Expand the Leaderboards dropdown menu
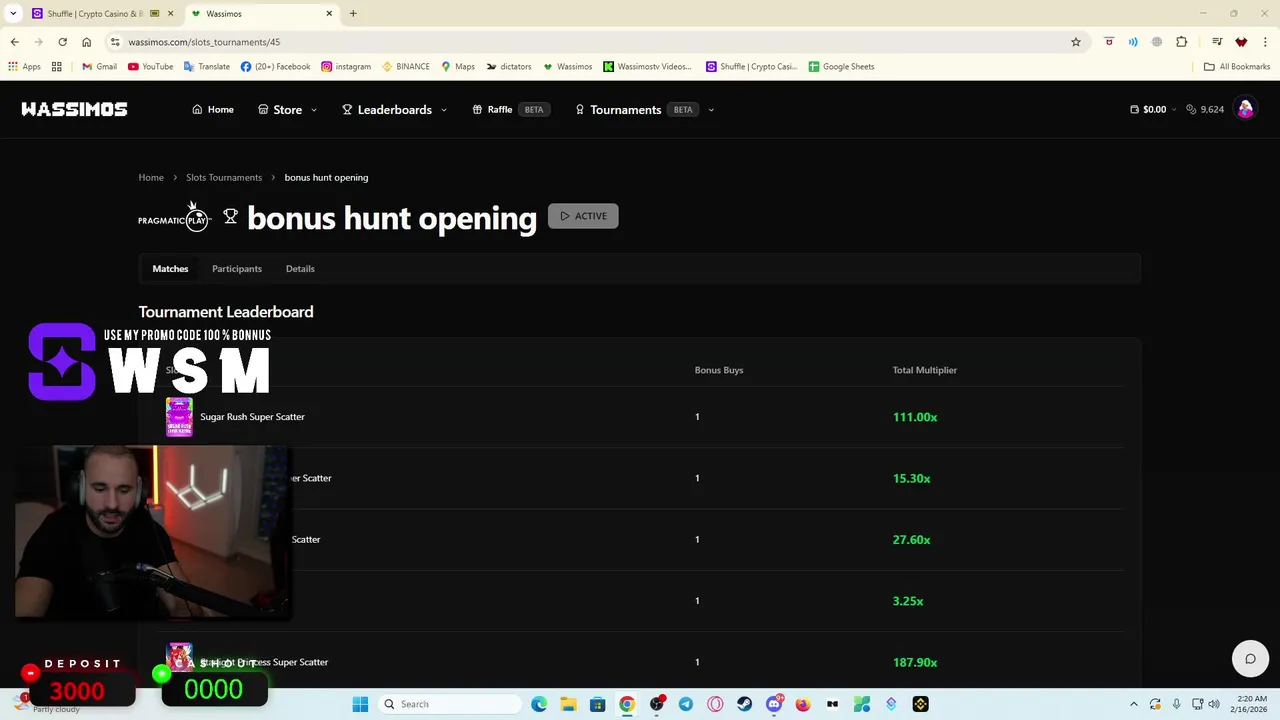This screenshot has width=1280, height=720. click(x=394, y=109)
